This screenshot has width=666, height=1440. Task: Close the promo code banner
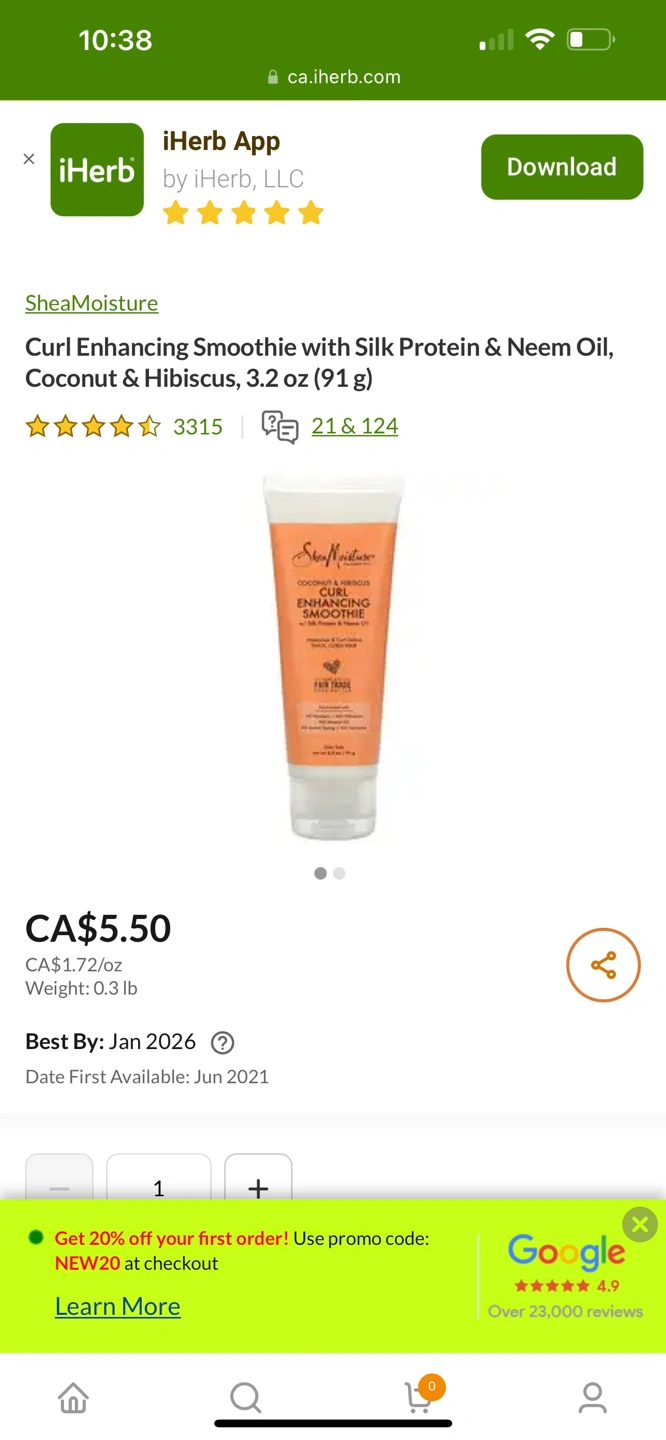pos(640,1224)
